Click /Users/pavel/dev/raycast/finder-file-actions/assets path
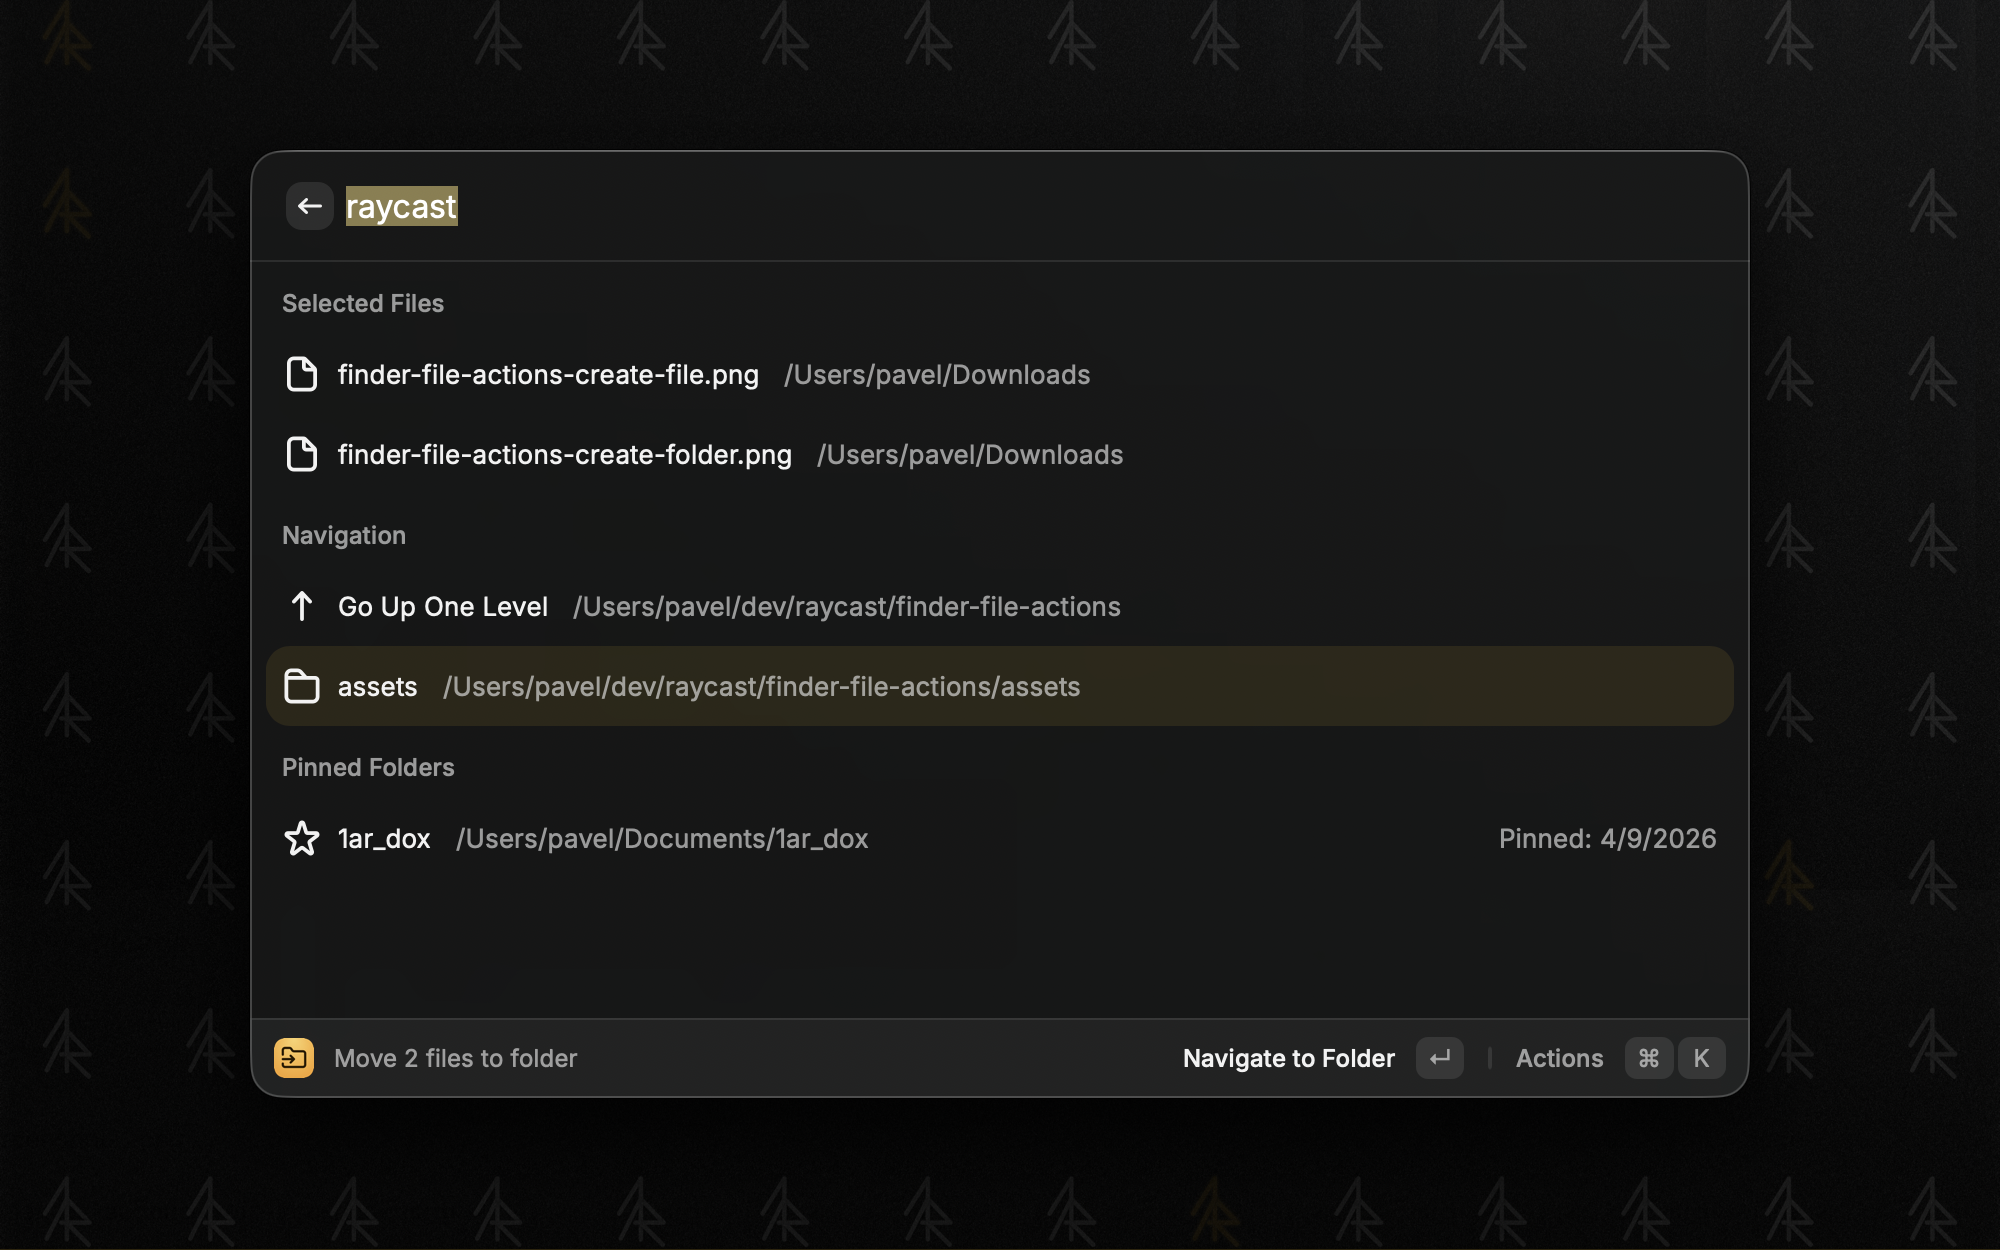 (x=761, y=686)
